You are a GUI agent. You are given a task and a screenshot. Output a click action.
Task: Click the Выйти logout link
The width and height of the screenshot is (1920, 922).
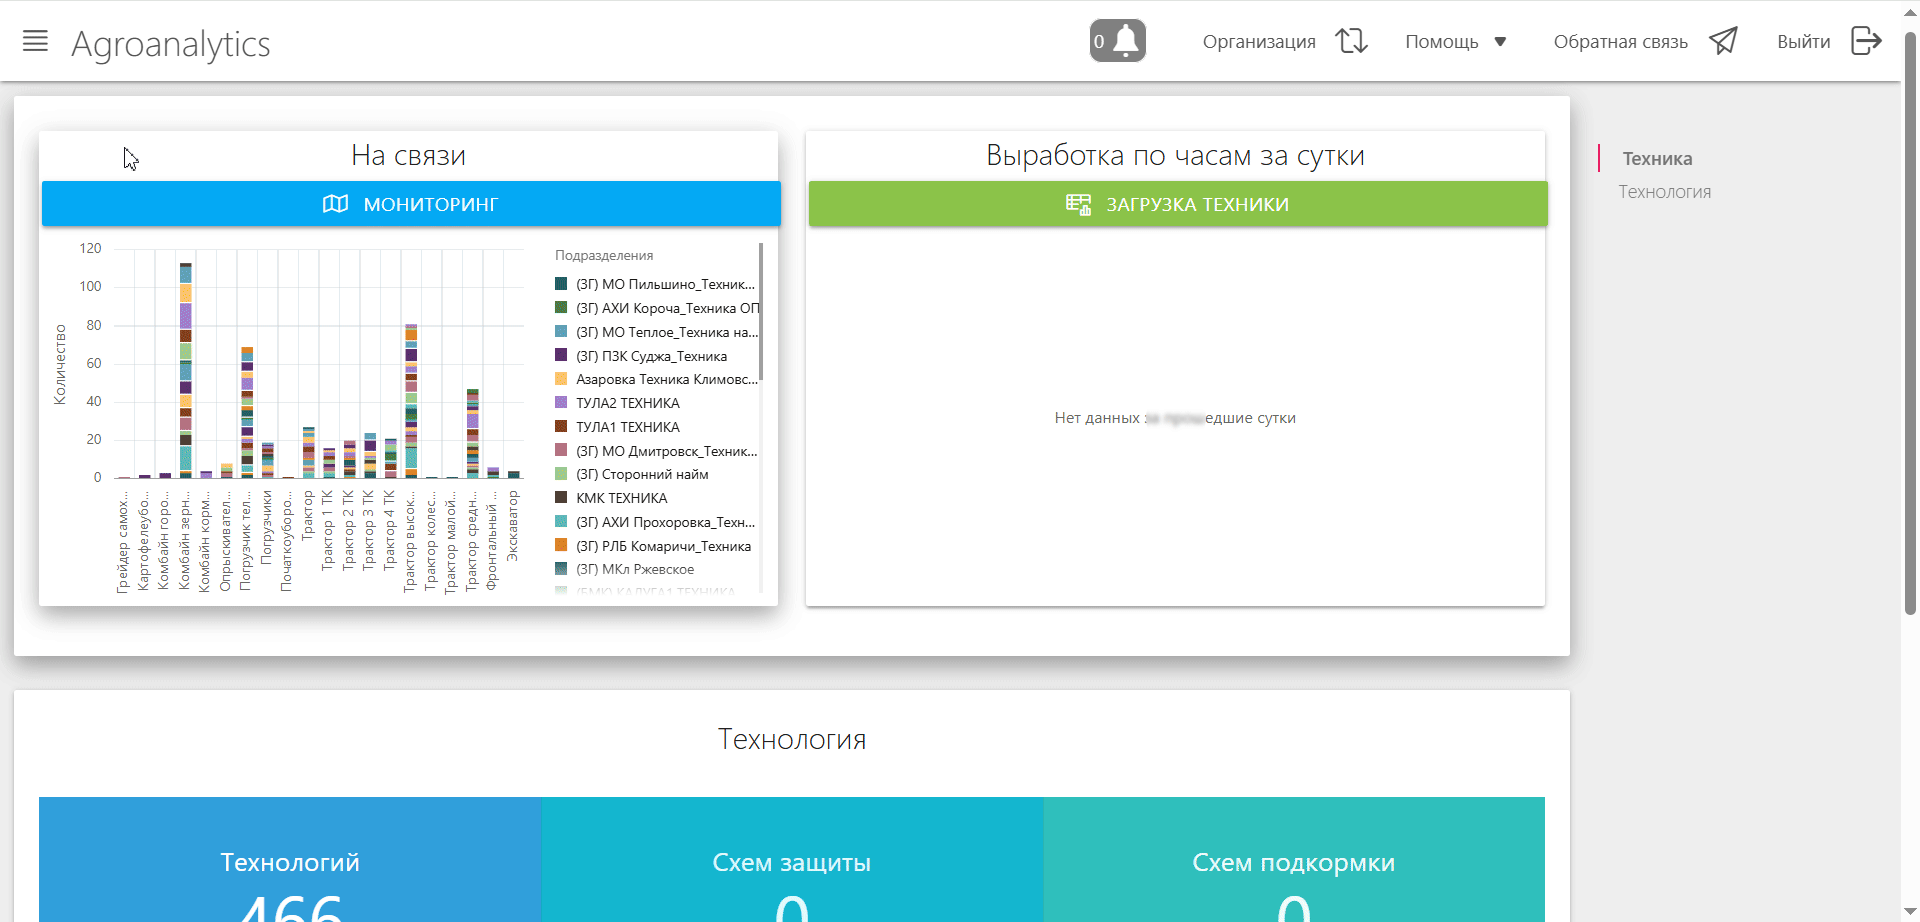coord(1803,42)
